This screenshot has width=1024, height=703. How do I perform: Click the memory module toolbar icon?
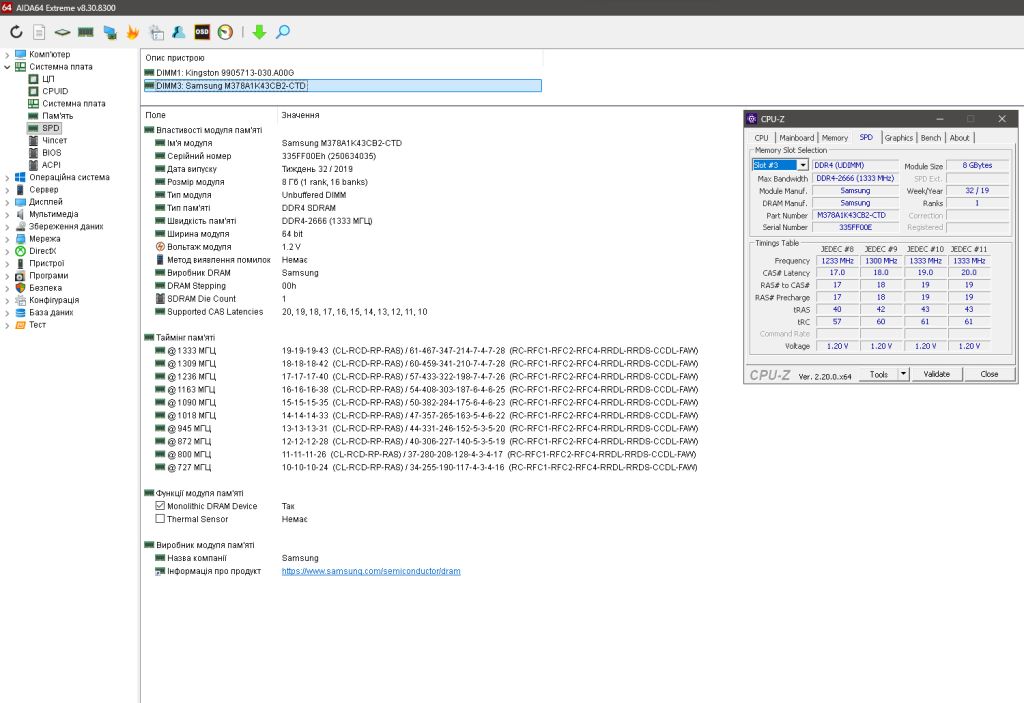click(86, 32)
